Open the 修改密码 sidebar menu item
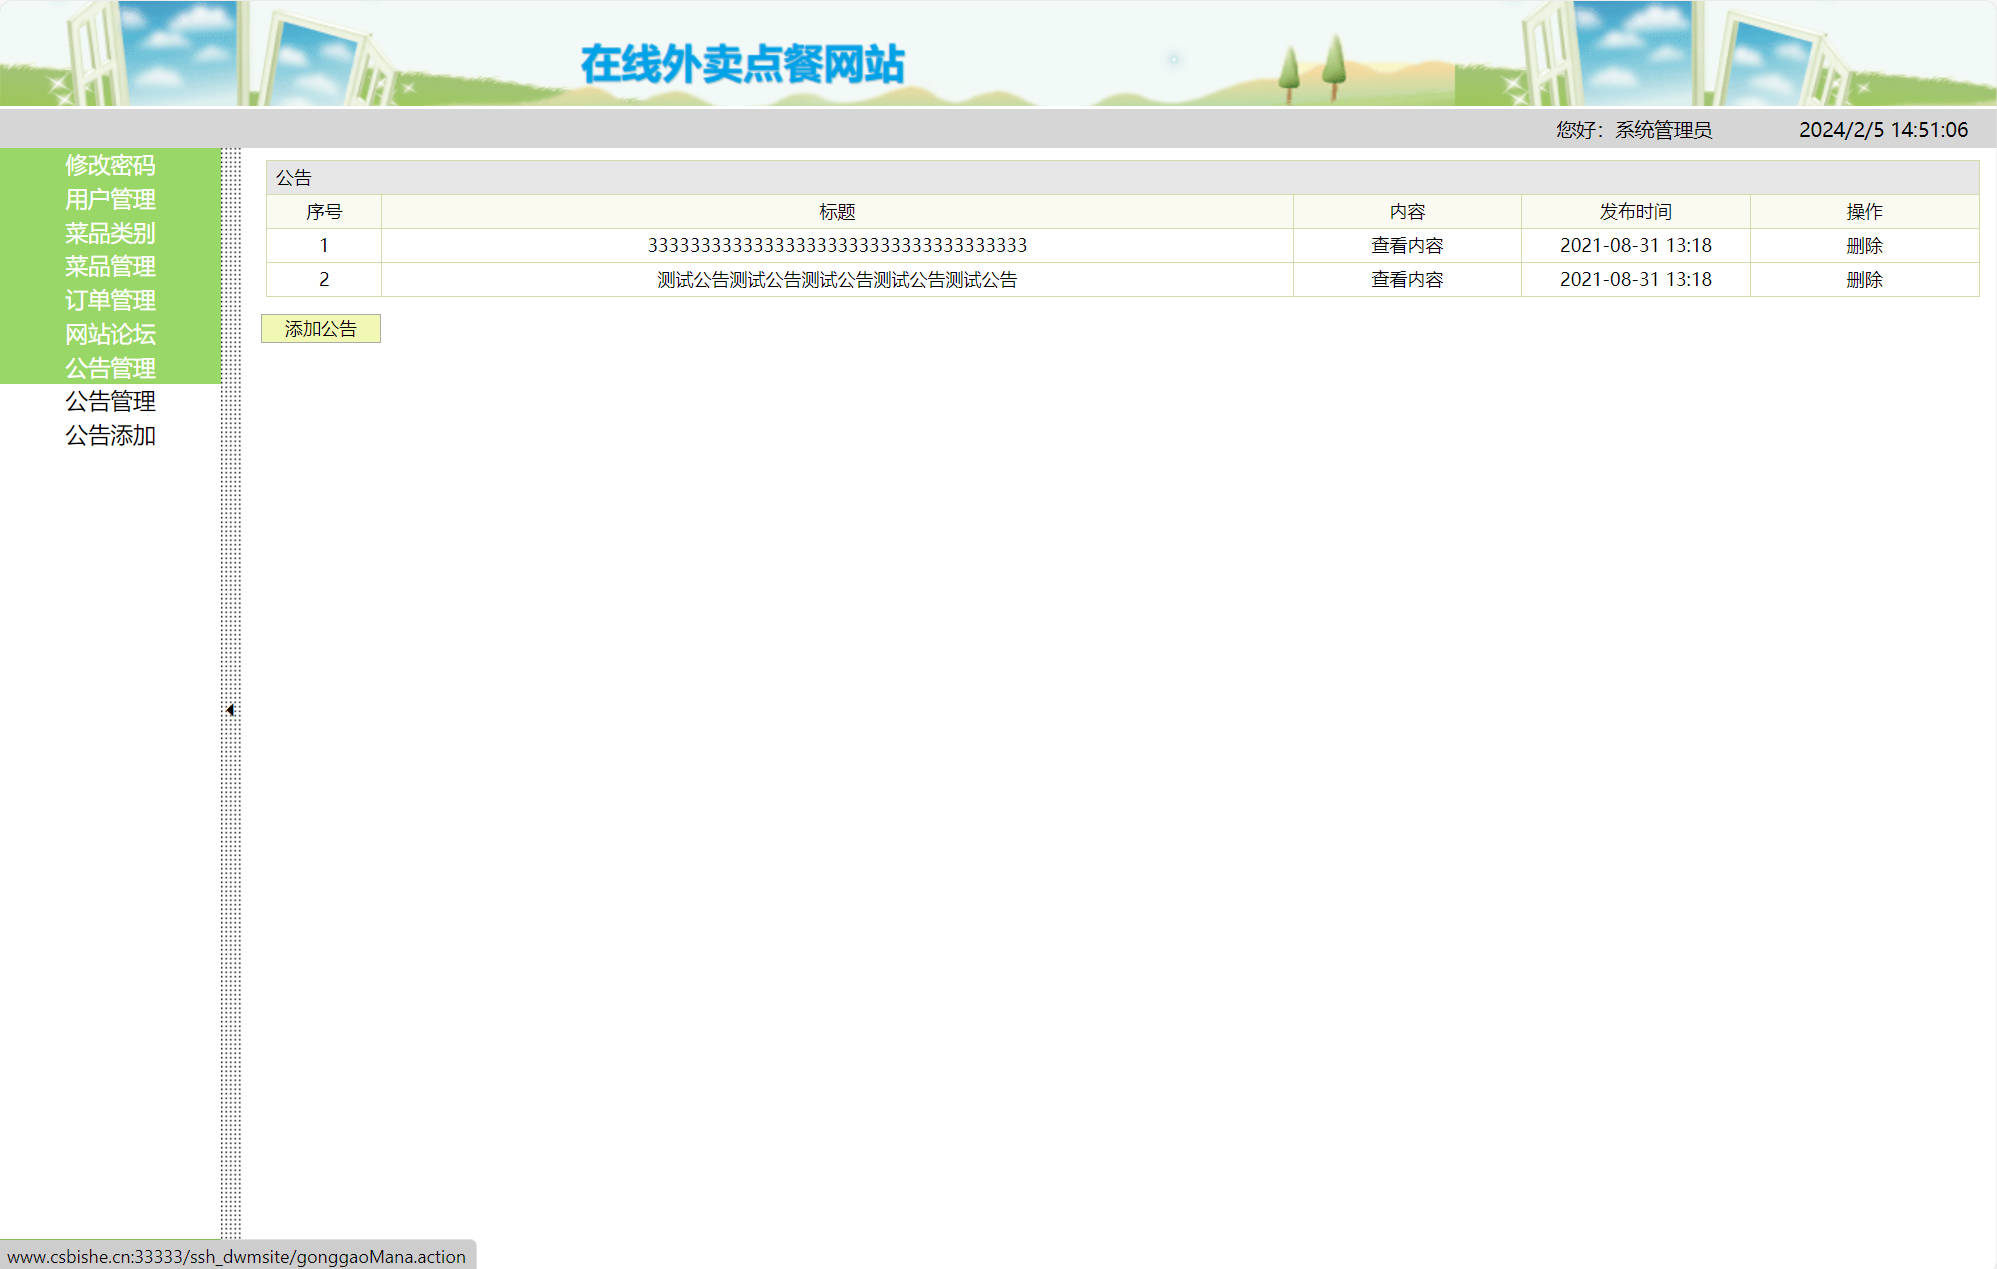Screen dimensions: 1997x1269 (110, 166)
